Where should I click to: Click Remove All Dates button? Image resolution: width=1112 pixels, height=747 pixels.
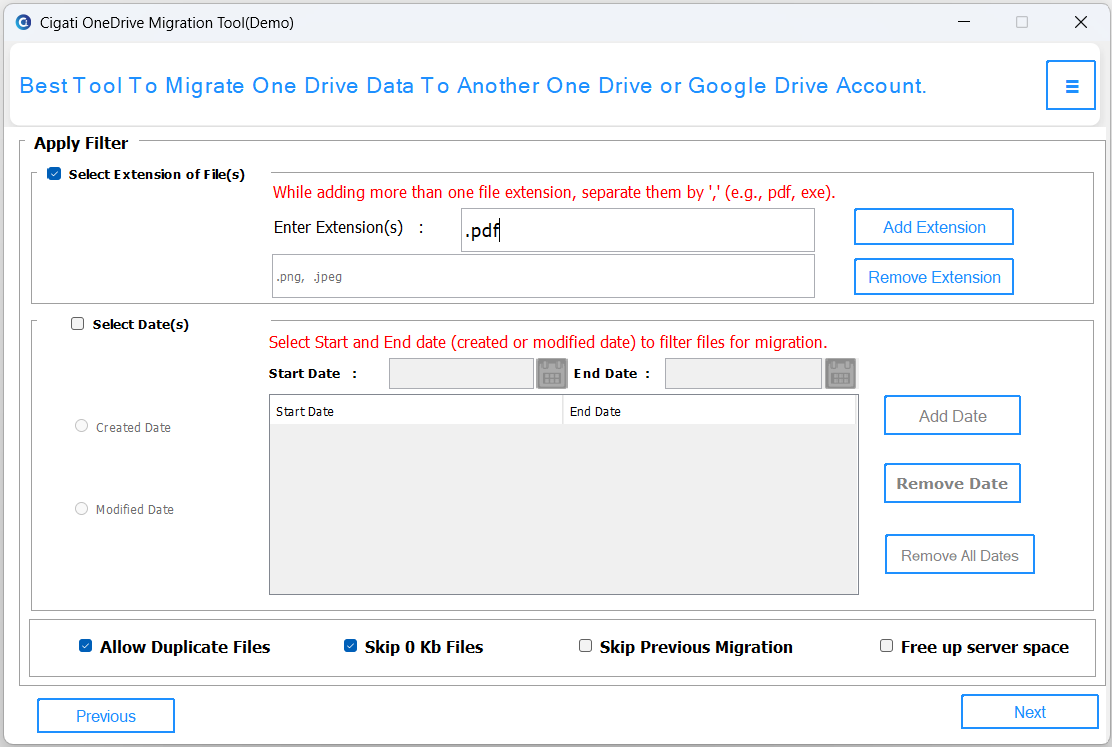960,555
